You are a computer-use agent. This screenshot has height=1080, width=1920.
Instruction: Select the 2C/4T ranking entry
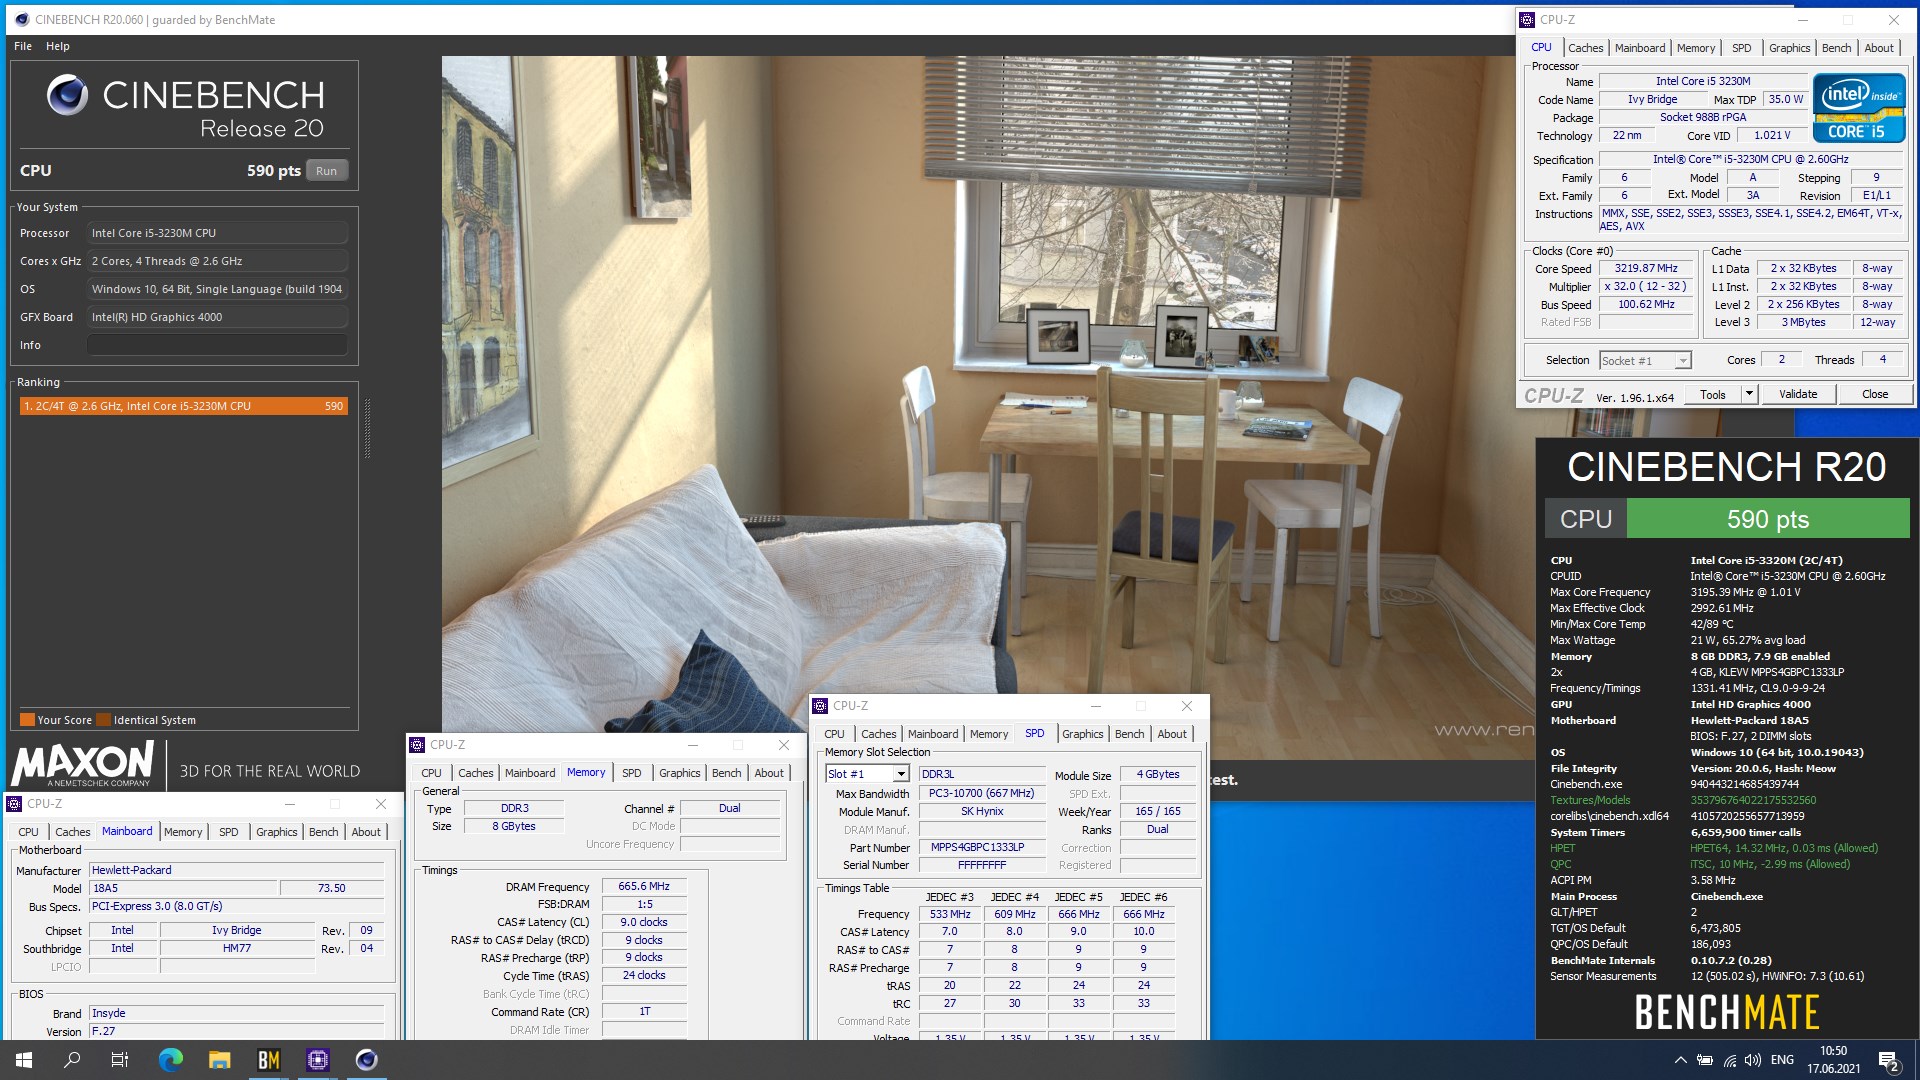click(x=184, y=406)
